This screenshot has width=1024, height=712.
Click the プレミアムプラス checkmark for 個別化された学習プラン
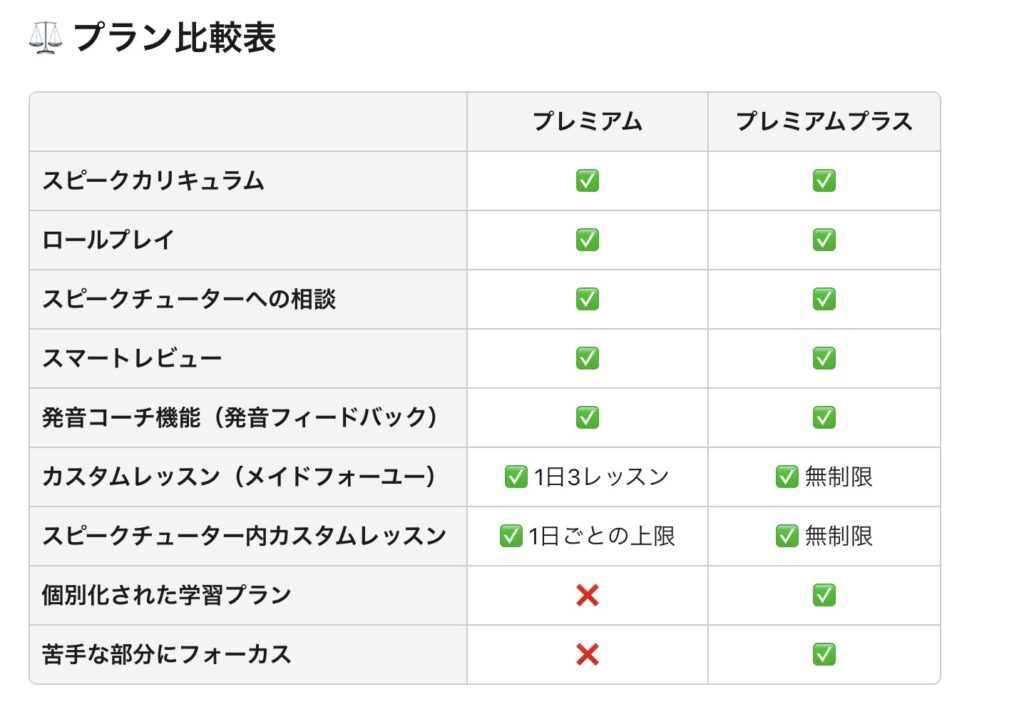click(824, 596)
